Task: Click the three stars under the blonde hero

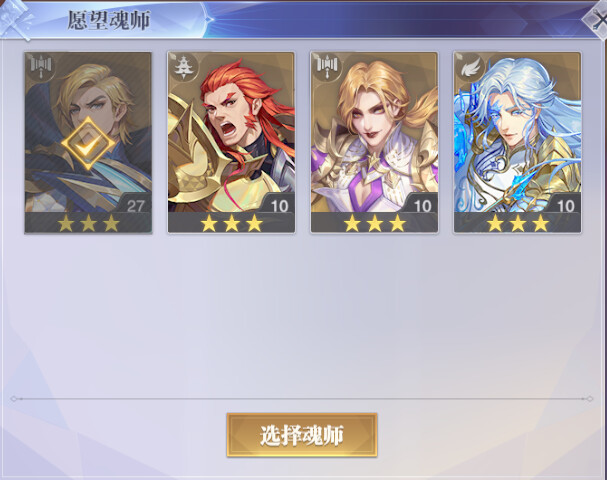Action: coord(88,223)
